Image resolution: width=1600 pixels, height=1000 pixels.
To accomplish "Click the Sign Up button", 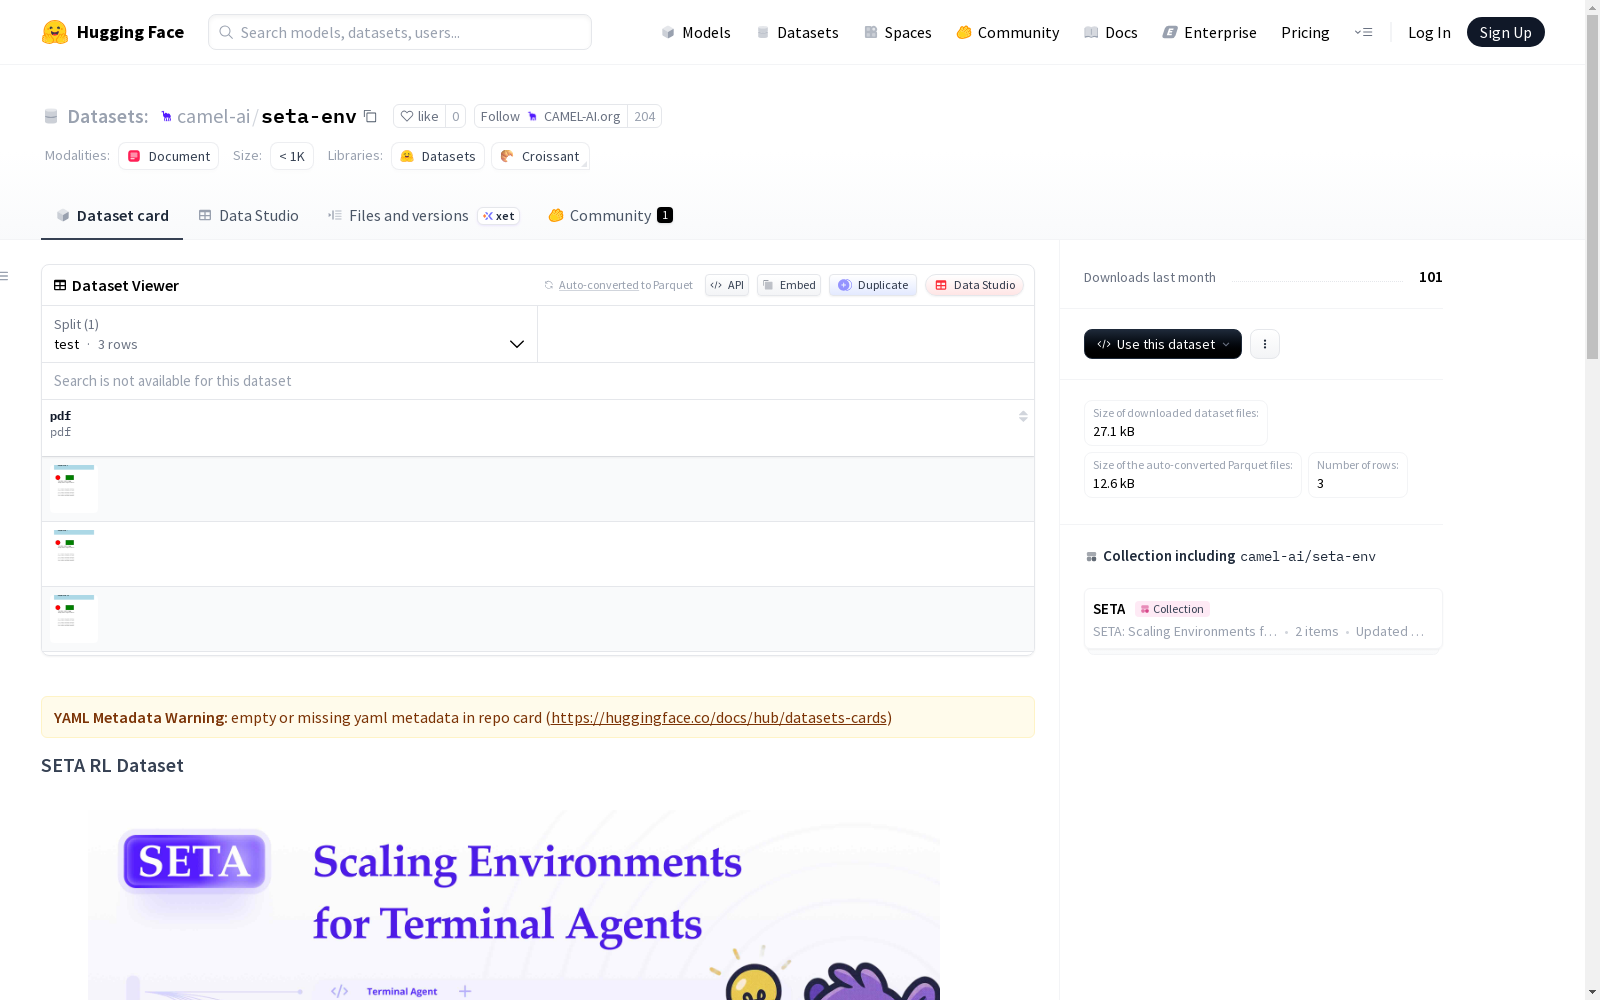I will (x=1505, y=32).
